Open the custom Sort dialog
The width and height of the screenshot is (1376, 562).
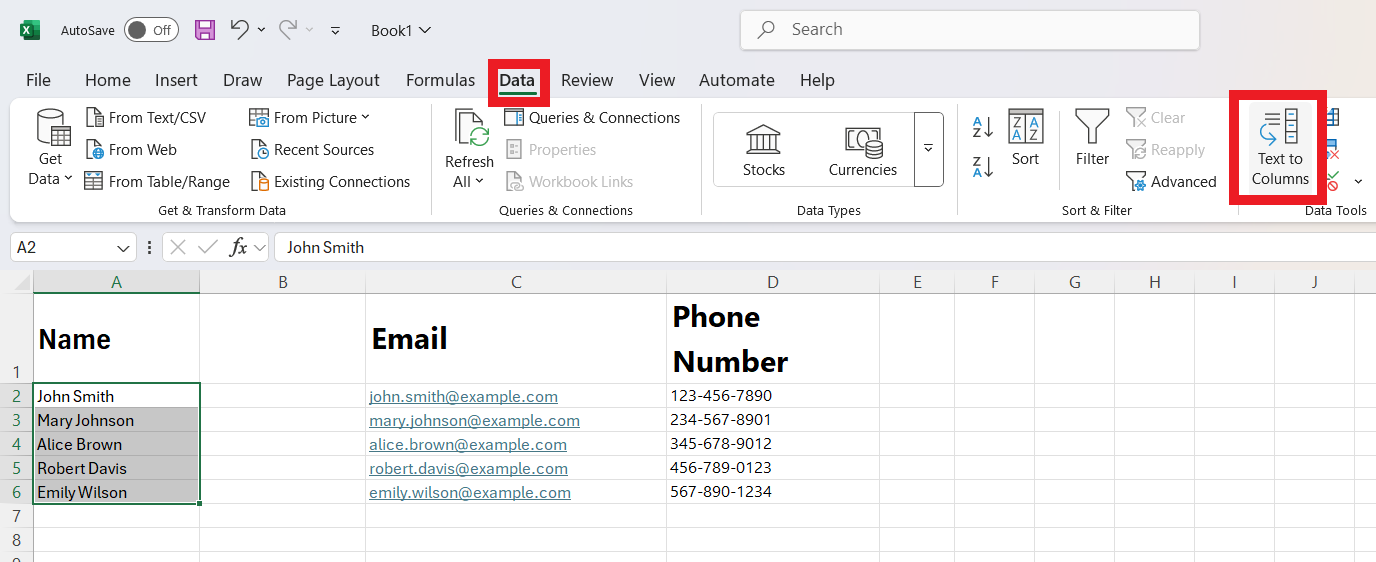click(1026, 138)
